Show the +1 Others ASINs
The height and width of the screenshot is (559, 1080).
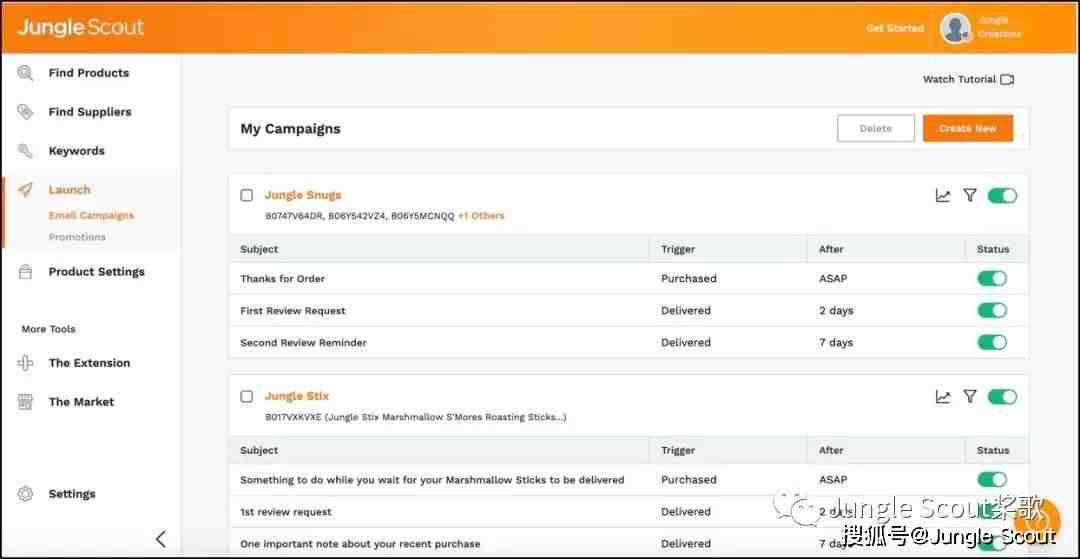pyautogui.click(x=481, y=216)
